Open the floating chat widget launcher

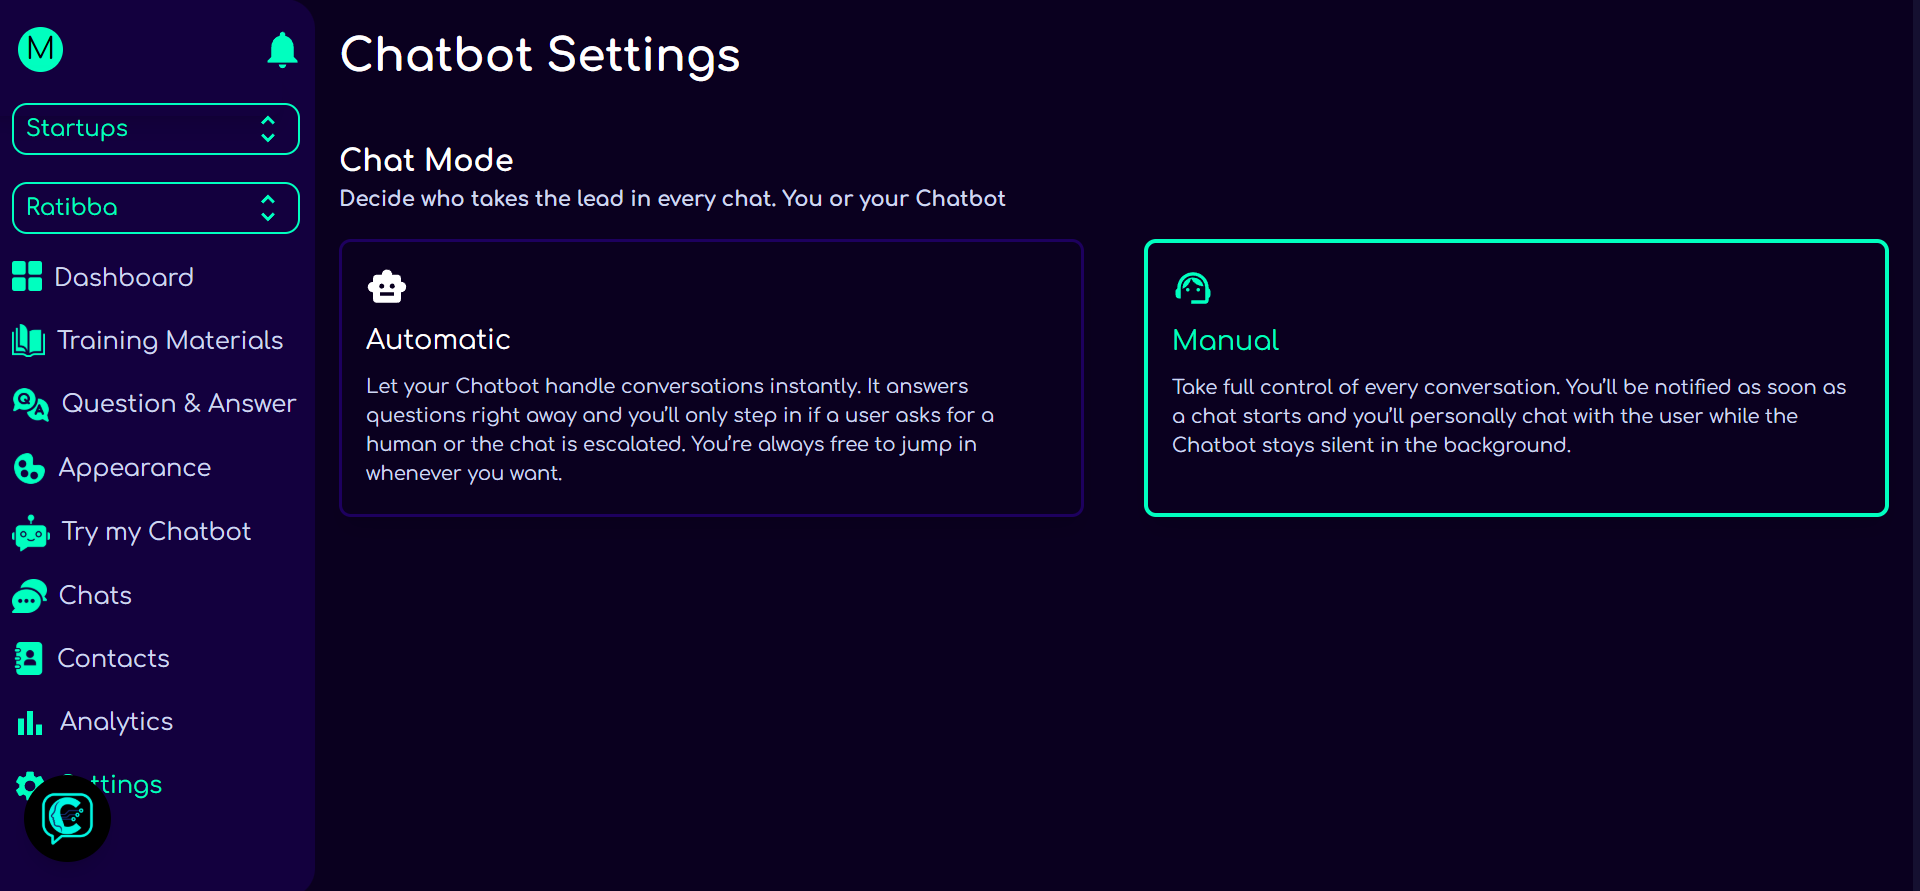coord(68,818)
